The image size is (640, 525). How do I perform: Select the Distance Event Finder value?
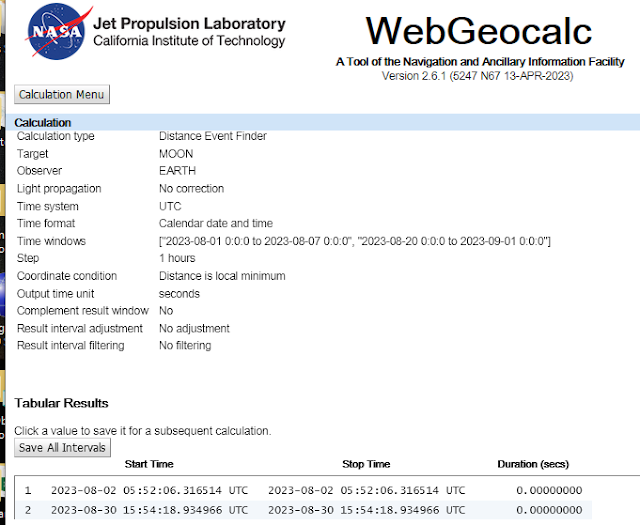click(213, 136)
